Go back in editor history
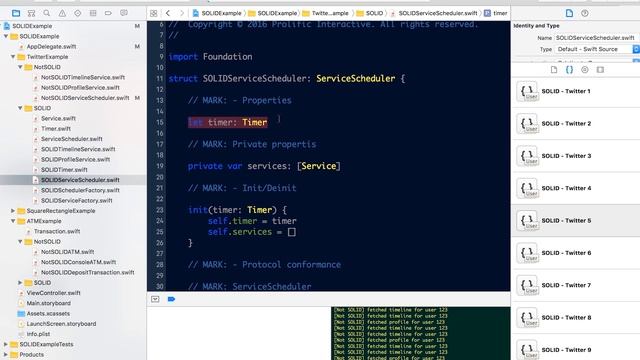This screenshot has height=360, width=640. 168,13
